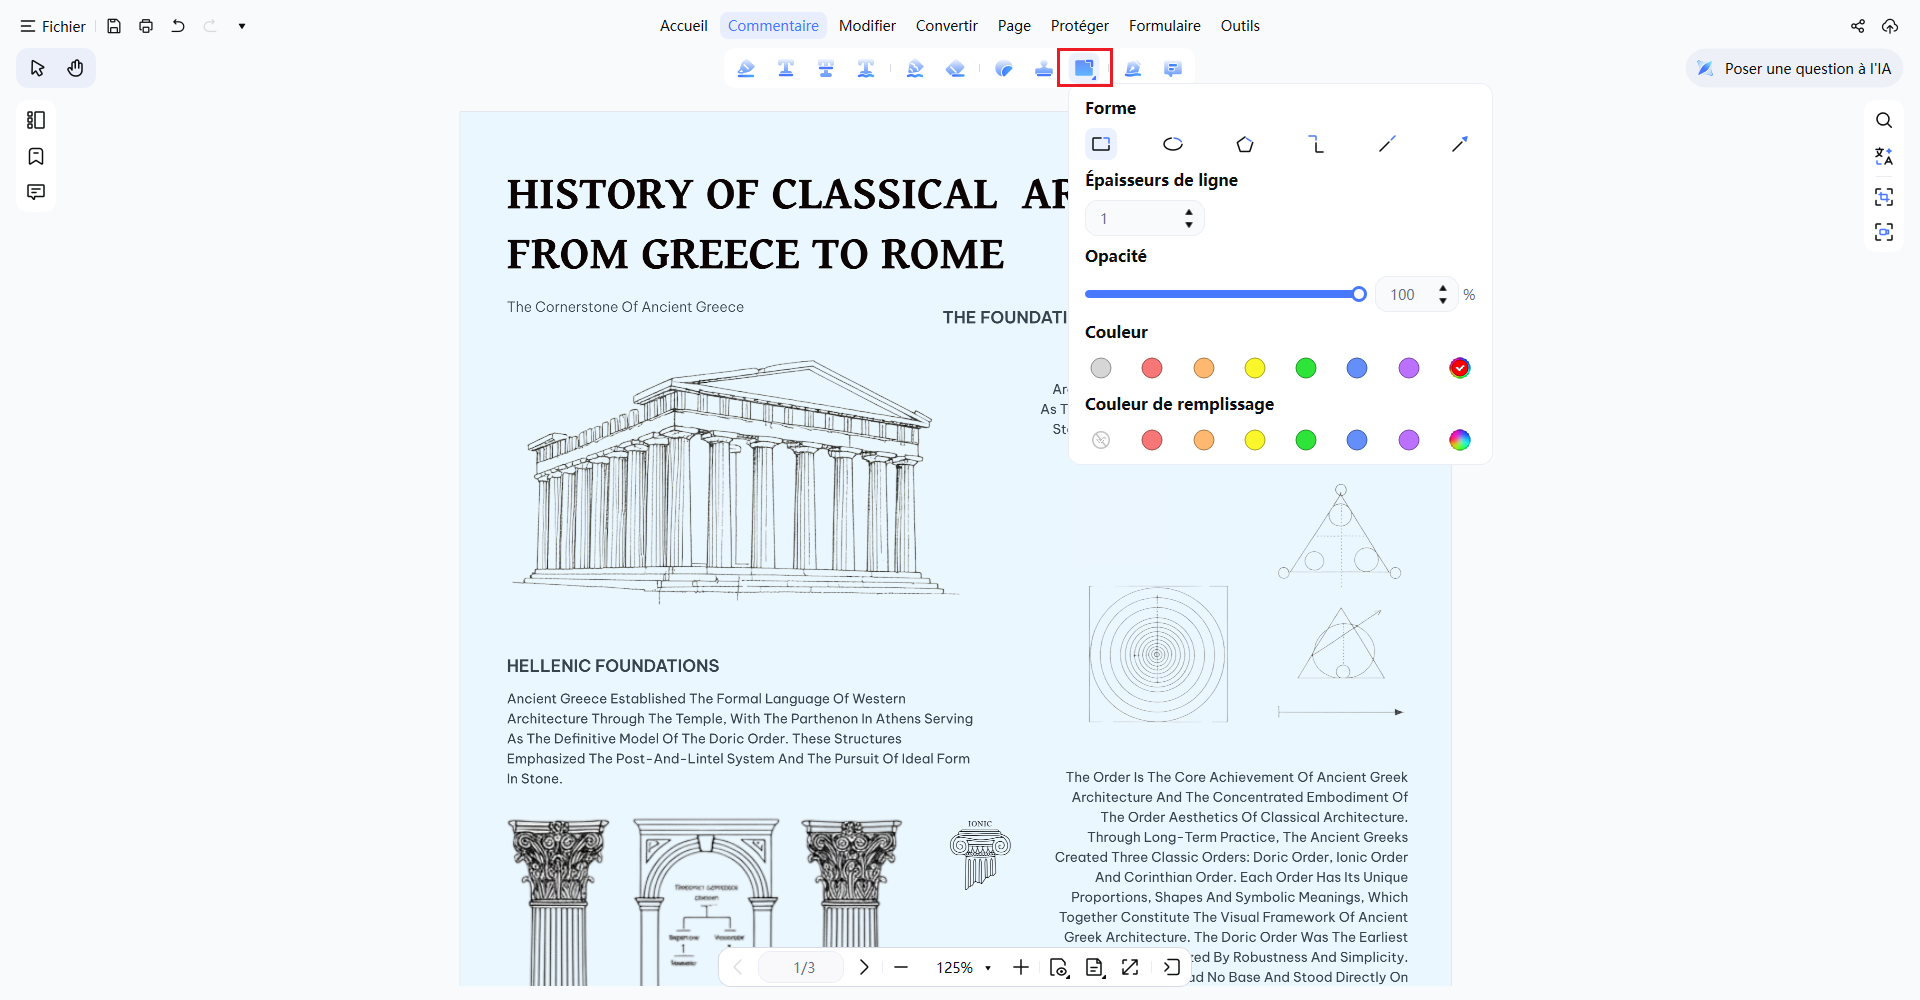The width and height of the screenshot is (1920, 1000).
Task: Choose the arrow shape
Action: coord(1460,144)
